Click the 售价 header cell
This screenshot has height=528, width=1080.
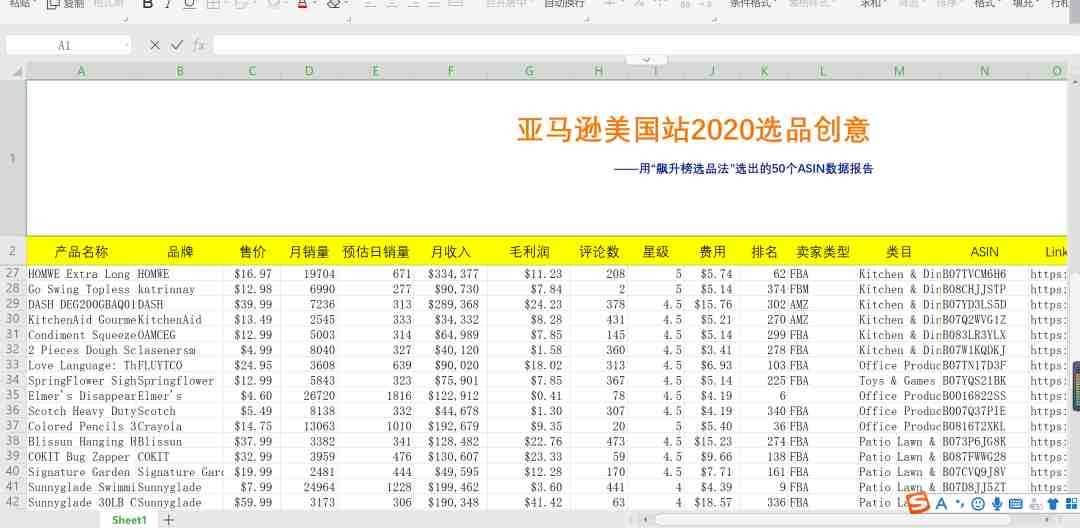pos(252,252)
